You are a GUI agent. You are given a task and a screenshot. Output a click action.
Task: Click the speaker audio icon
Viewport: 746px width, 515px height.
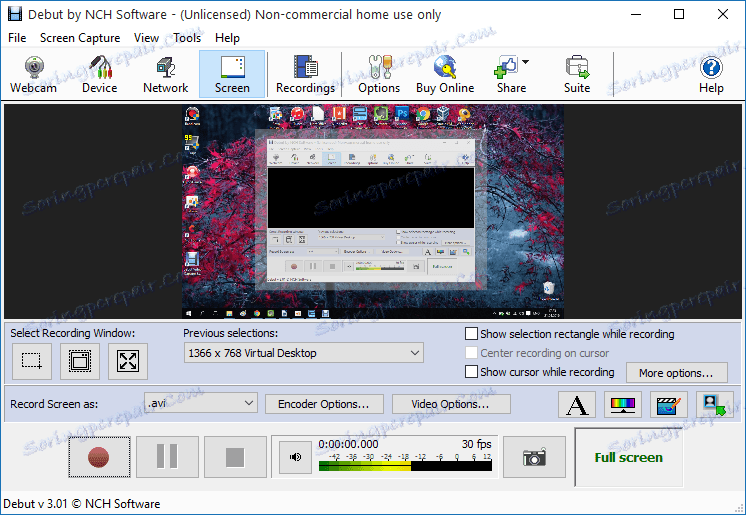[x=295, y=457]
